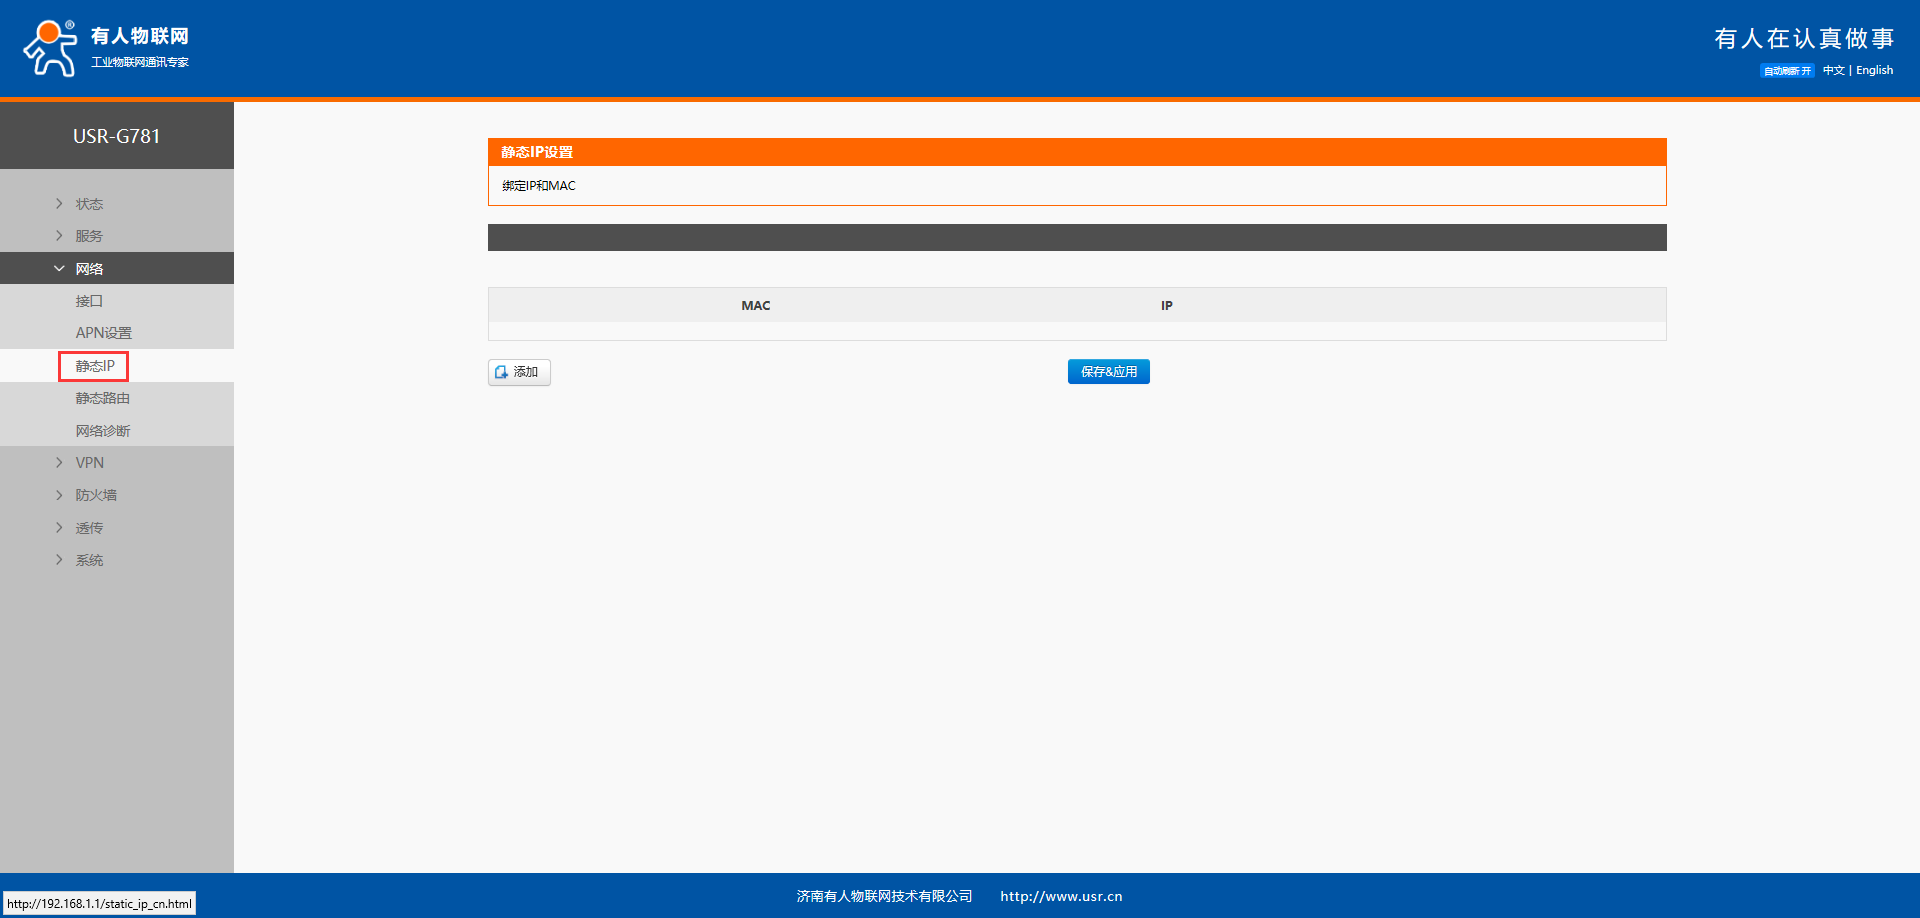Expand the 防火墙 firewall section
1920x918 pixels.
click(x=95, y=495)
